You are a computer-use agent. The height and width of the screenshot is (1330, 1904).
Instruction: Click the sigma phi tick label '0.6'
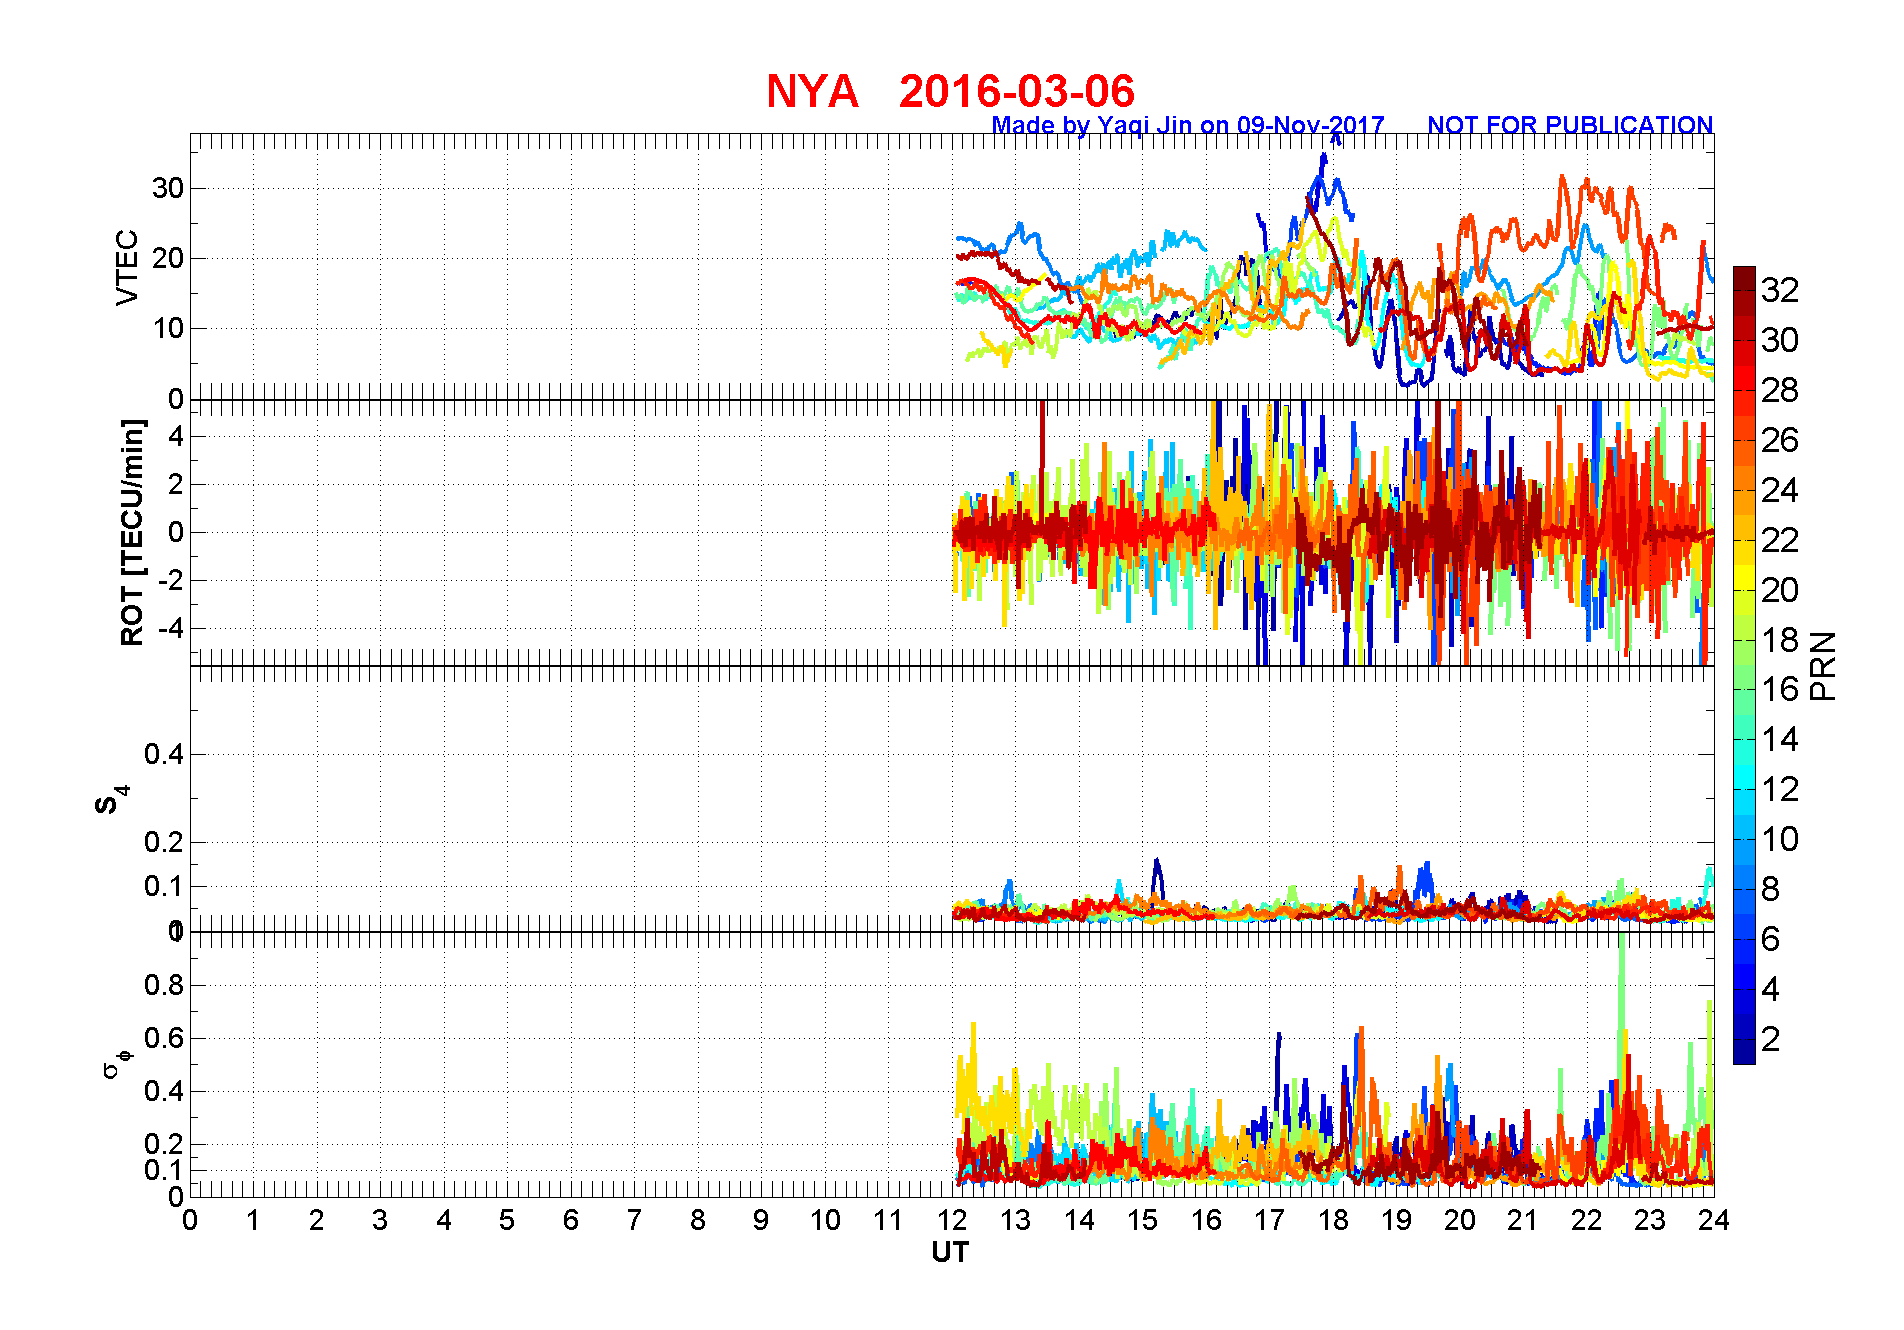(164, 1038)
